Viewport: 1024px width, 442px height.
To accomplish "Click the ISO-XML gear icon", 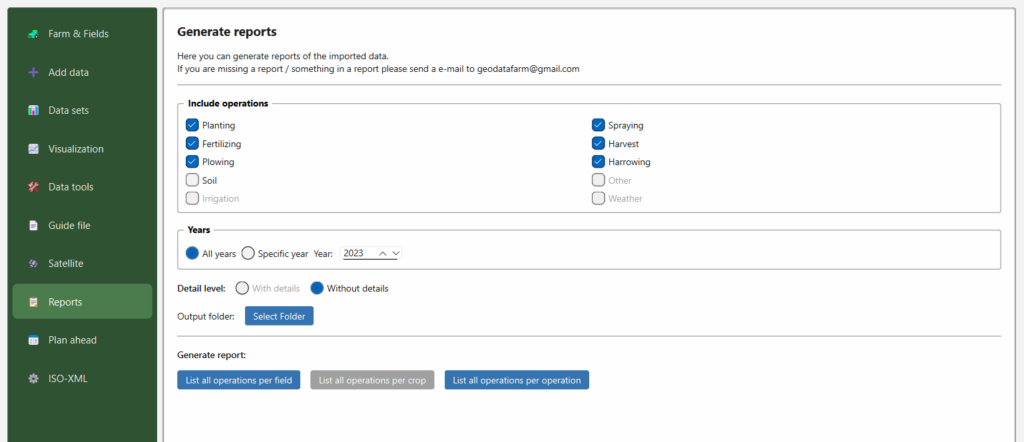I will [x=33, y=379].
